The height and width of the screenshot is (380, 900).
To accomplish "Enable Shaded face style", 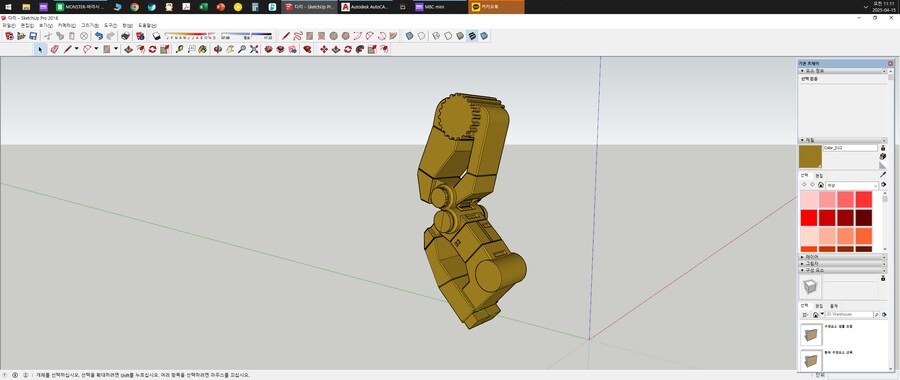I will coord(460,36).
